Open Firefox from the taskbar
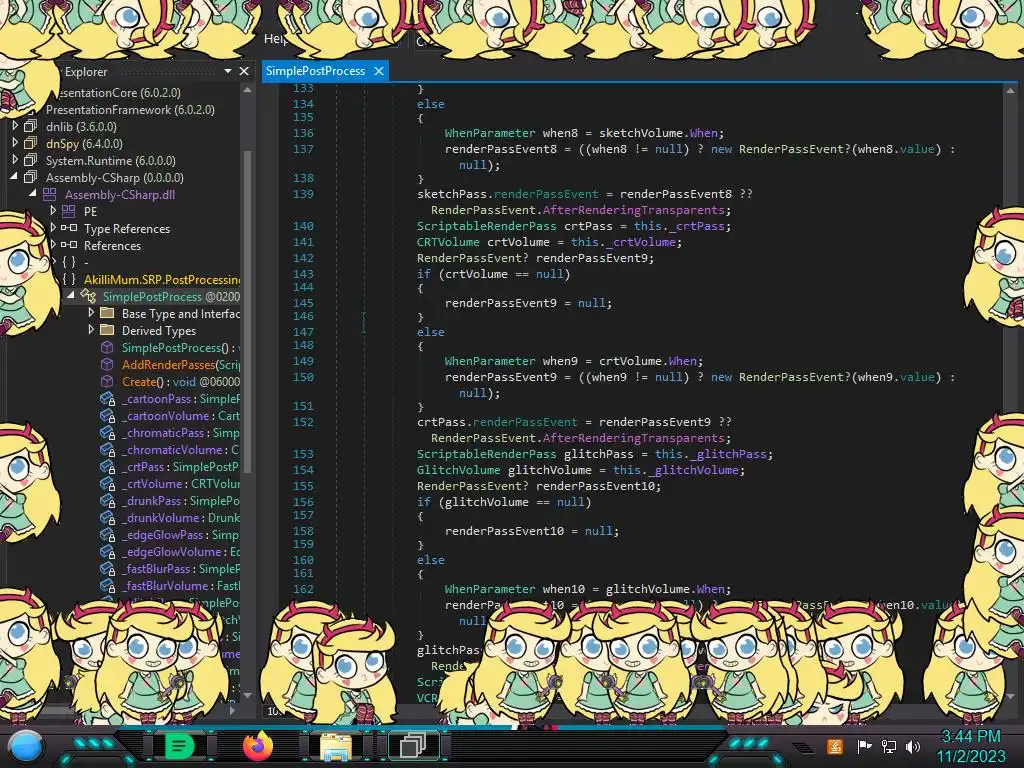Viewport: 1024px width, 768px height. coord(257,745)
